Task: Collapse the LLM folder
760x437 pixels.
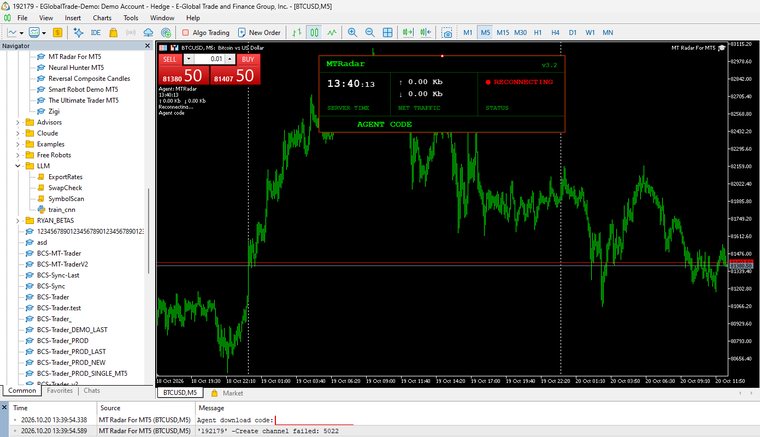Action: pyautogui.click(x=18, y=166)
